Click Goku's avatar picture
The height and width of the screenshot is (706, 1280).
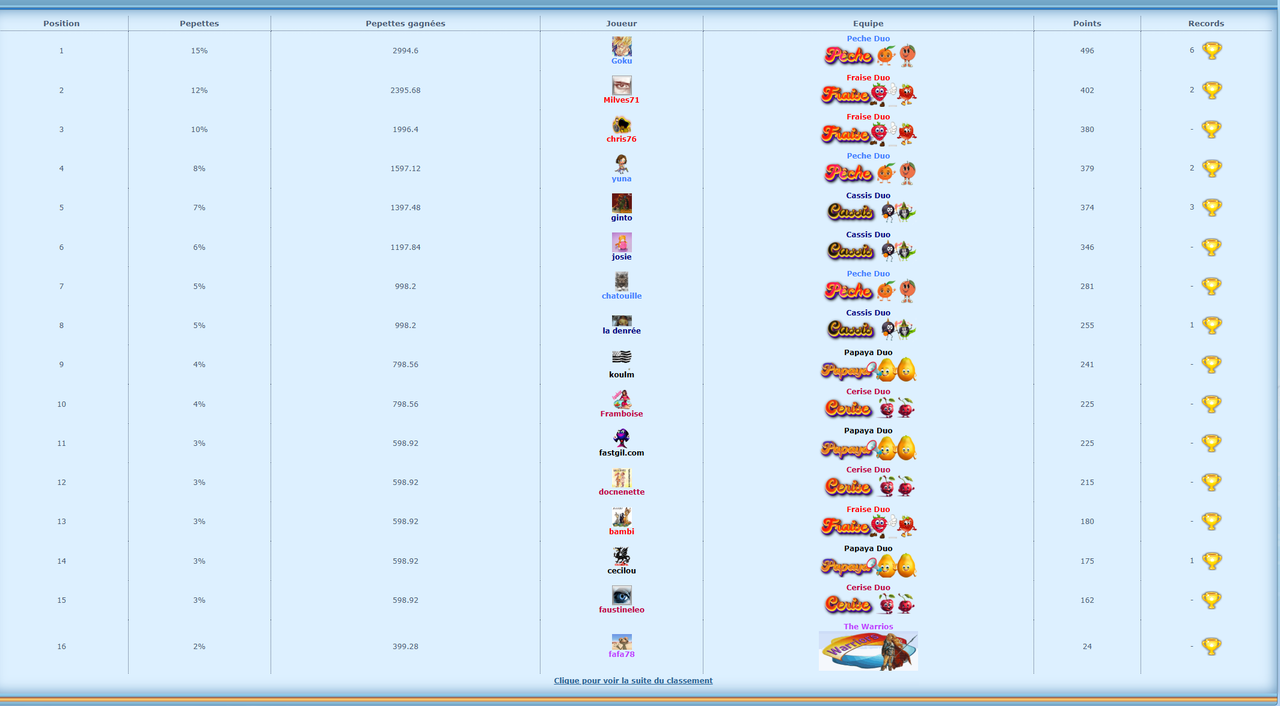tap(621, 46)
